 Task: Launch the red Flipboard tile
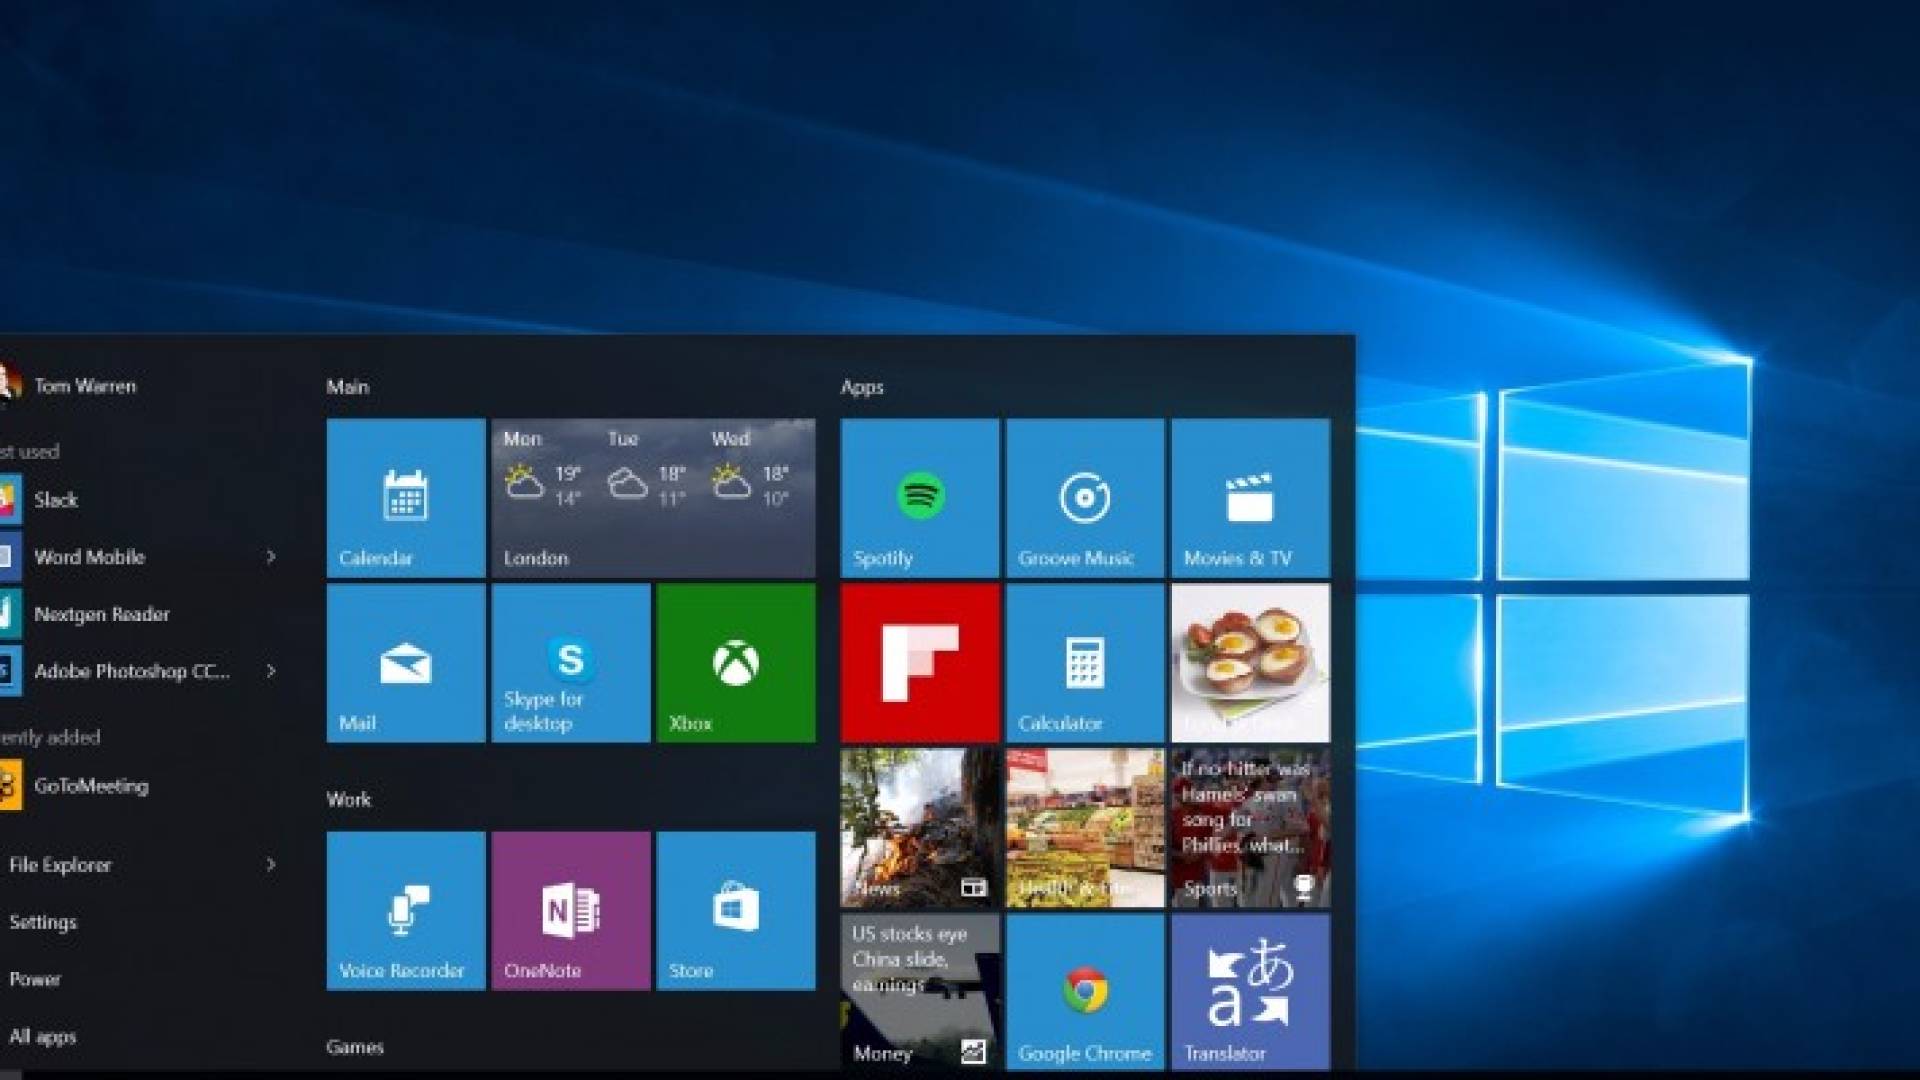[x=920, y=663]
